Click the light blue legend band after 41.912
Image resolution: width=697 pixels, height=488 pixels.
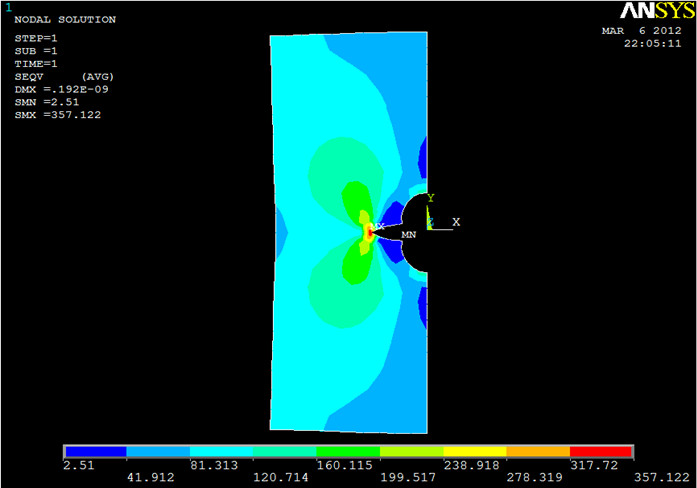[x=158, y=452]
